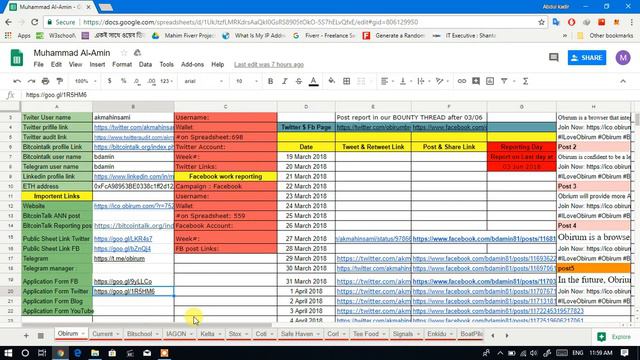Screen dimensions: 640x360
Task: Open the text color picker
Action: 313,81
